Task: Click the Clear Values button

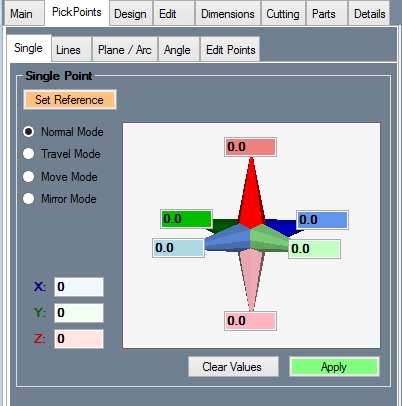Action: tap(233, 367)
